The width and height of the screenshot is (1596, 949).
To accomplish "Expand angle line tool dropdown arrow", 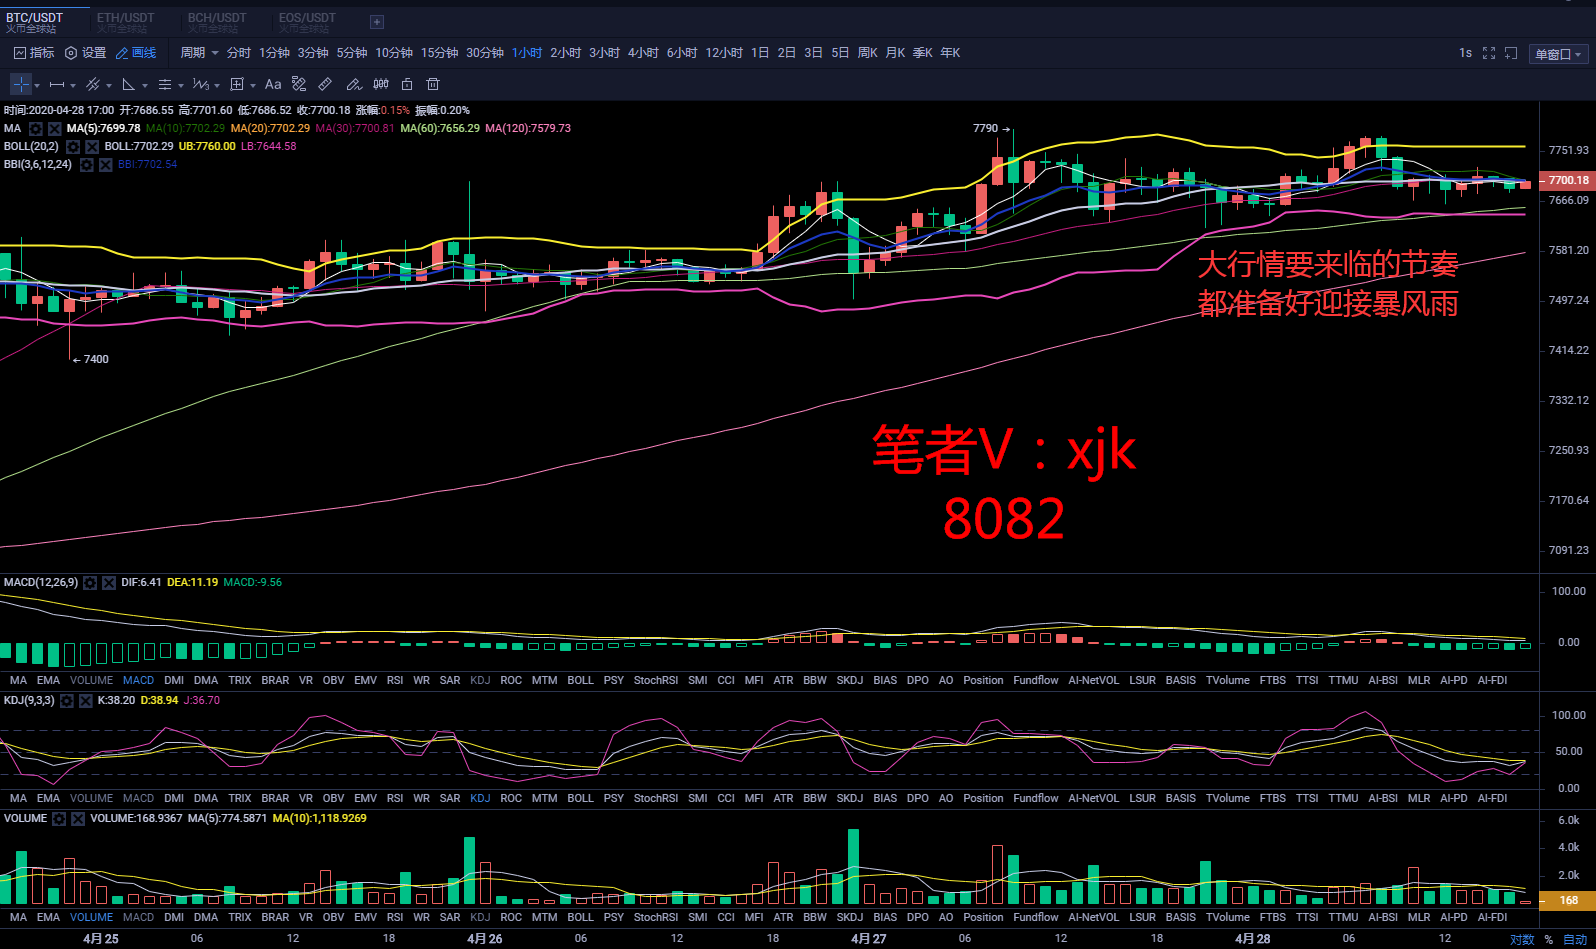I will point(145,85).
